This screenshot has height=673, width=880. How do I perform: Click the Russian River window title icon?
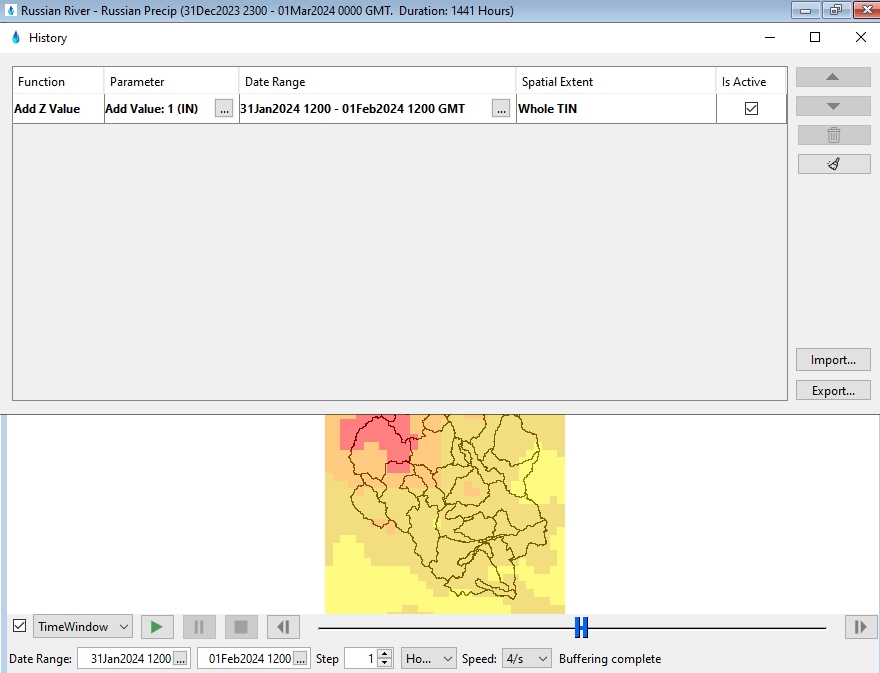pyautogui.click(x=11, y=10)
